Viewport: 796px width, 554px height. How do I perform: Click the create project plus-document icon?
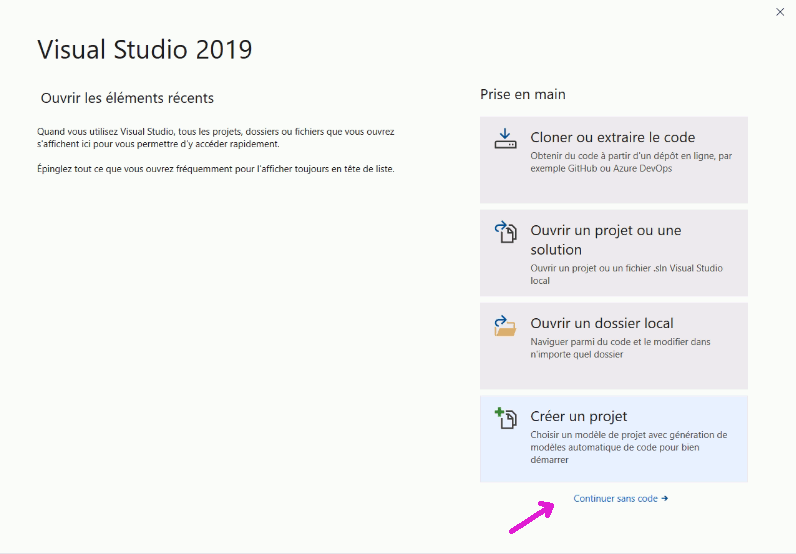[x=505, y=418]
